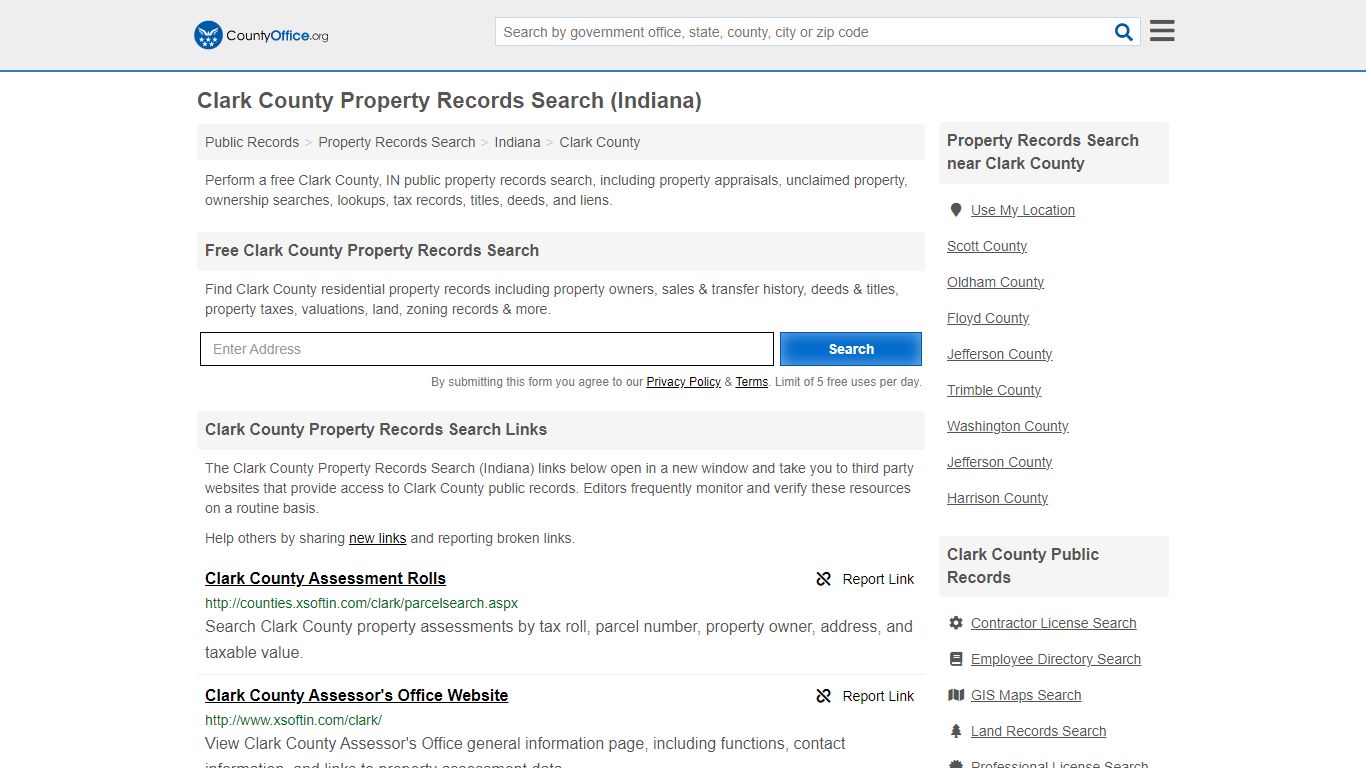Image resolution: width=1366 pixels, height=768 pixels.
Task: Open the Indiana breadcrumb link
Action: [x=517, y=142]
